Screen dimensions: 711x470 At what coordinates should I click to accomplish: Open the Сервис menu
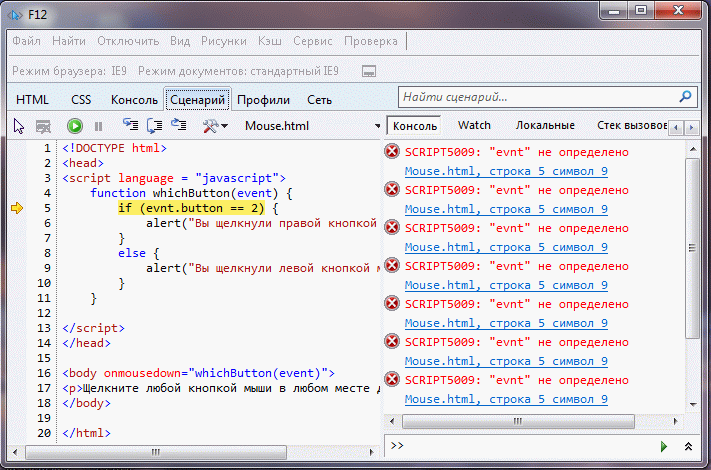[x=312, y=41]
